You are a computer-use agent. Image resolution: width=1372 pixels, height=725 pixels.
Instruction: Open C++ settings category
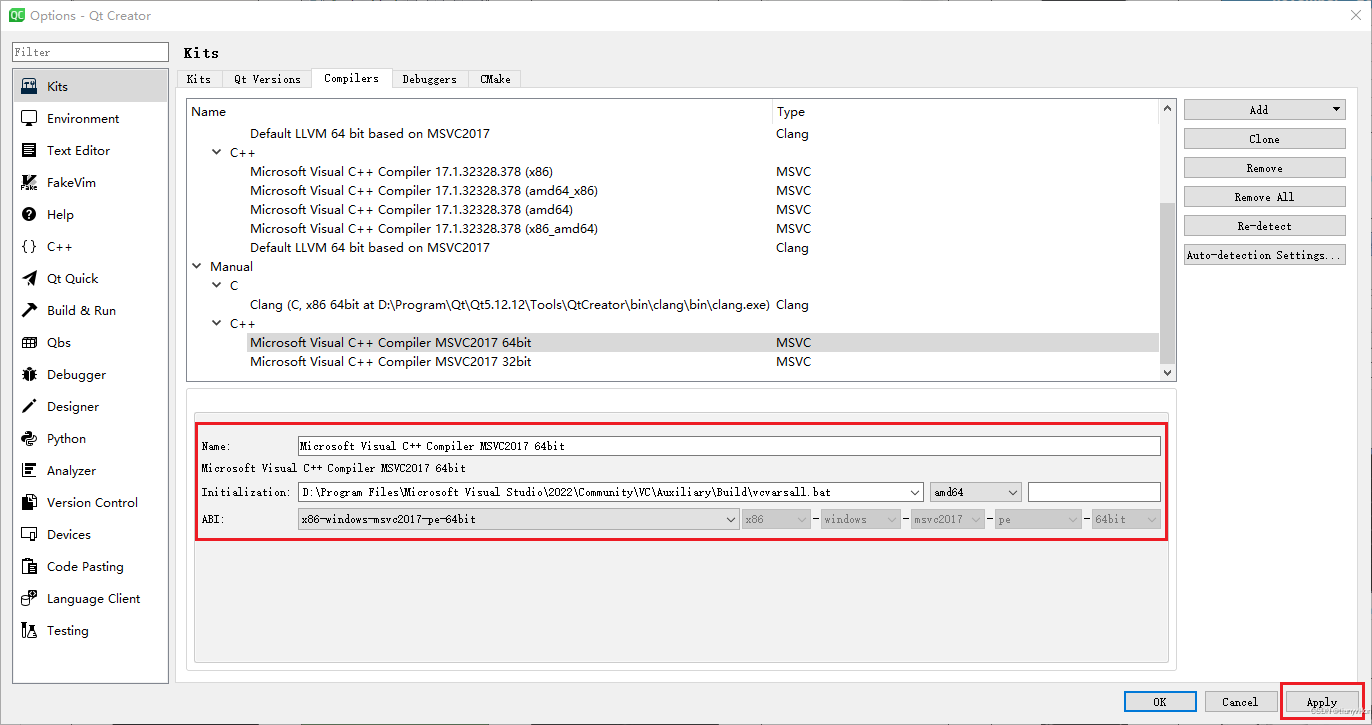90,246
